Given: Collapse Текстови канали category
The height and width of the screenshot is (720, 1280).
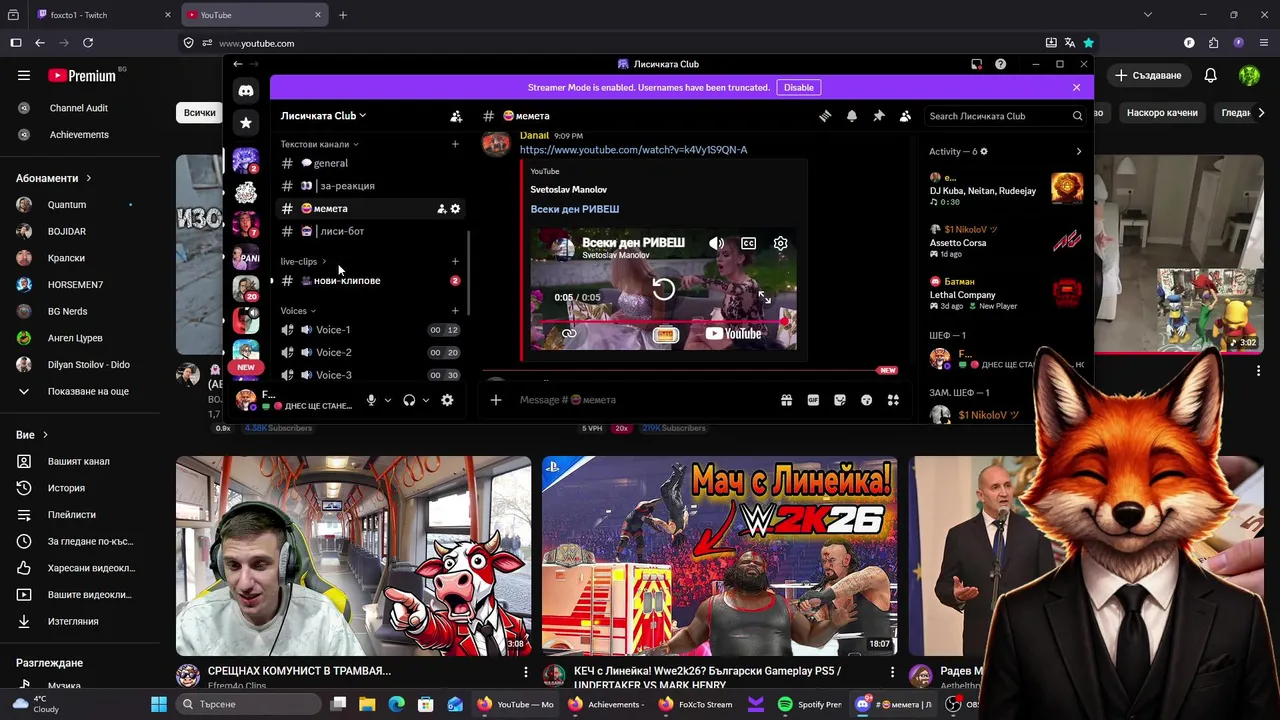Looking at the screenshot, I should coord(319,144).
